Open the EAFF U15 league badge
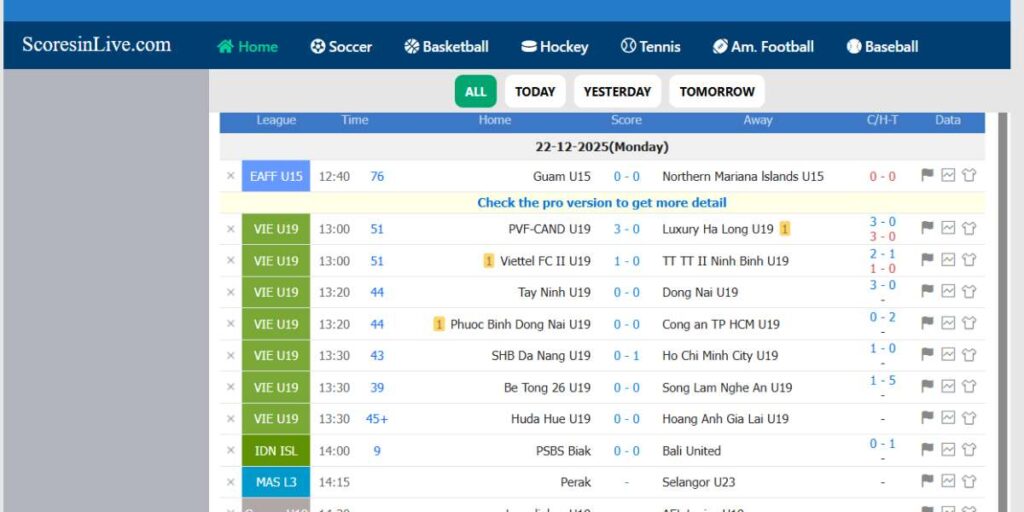The image size is (1024, 512). click(x=276, y=176)
